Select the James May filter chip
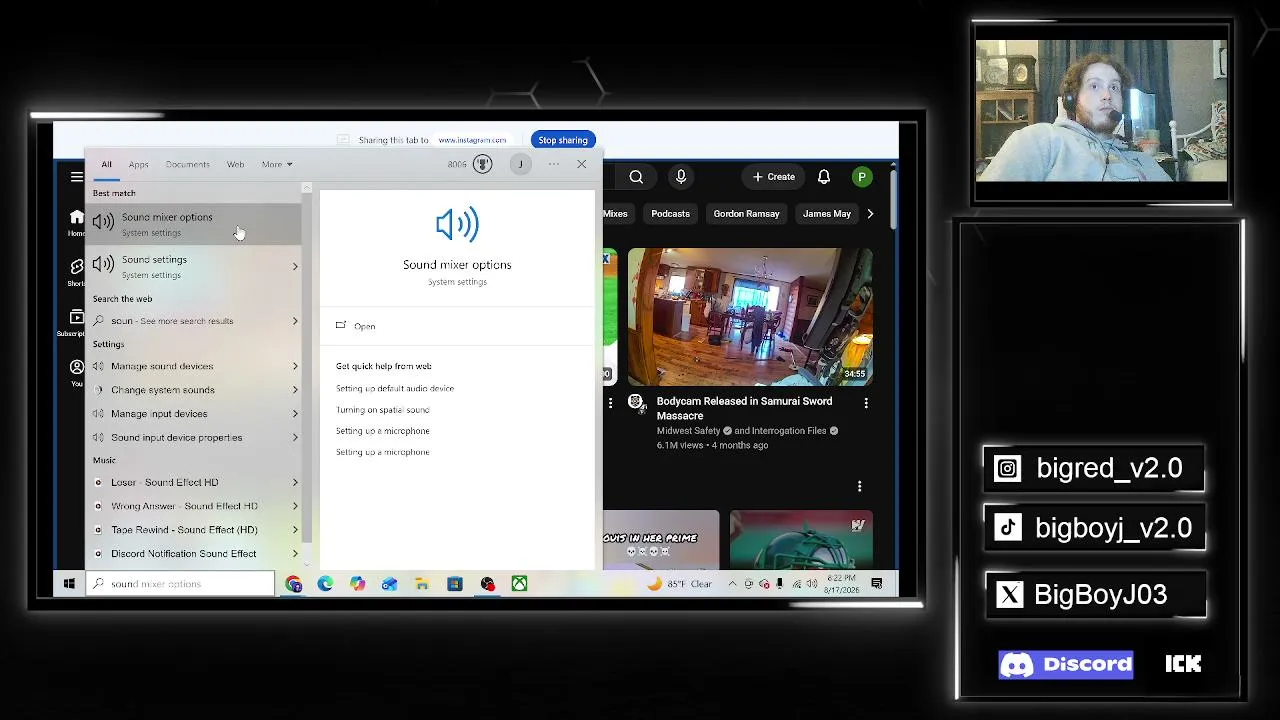 point(827,214)
